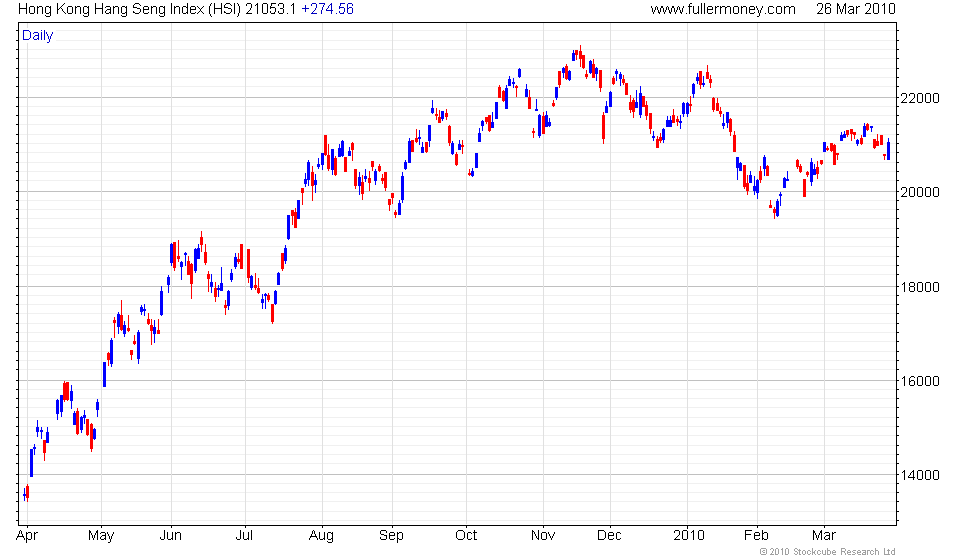
Task: Click the 'Daily' interval label
Action: (x=38, y=36)
